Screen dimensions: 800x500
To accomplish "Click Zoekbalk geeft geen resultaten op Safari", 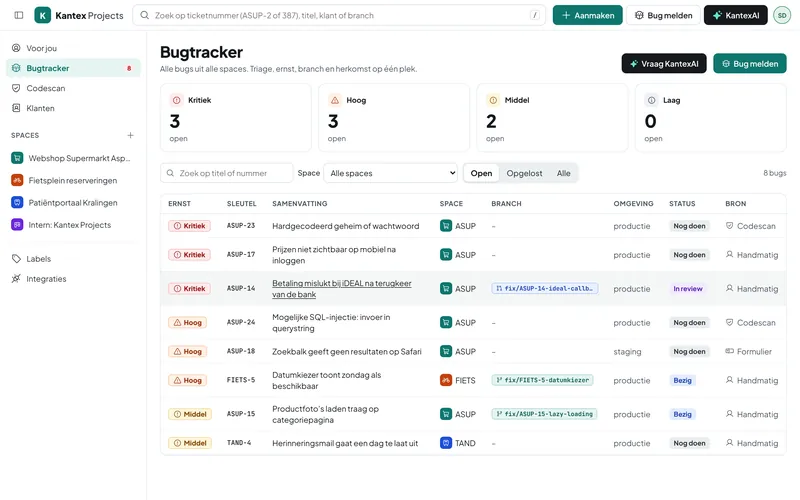I will [347, 352].
